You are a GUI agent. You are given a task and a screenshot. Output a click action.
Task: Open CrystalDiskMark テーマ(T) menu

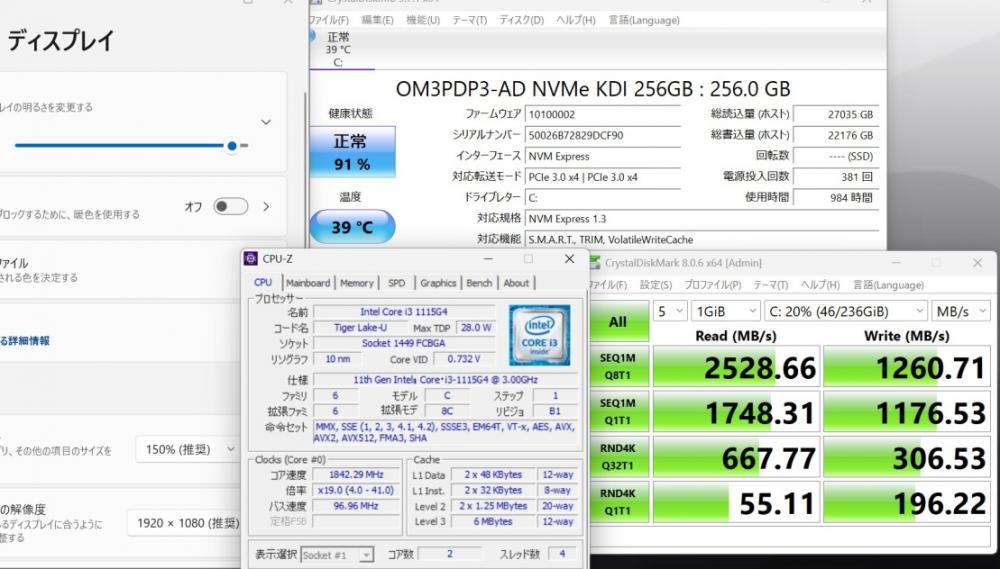[x=770, y=284]
